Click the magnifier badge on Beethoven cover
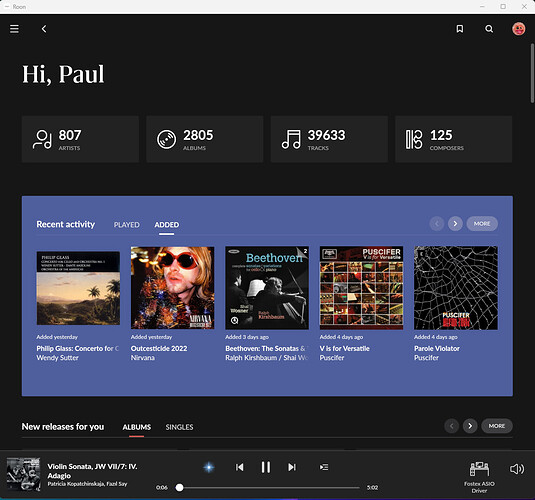This screenshot has width=535, height=500. pyautogui.click(x=234, y=320)
